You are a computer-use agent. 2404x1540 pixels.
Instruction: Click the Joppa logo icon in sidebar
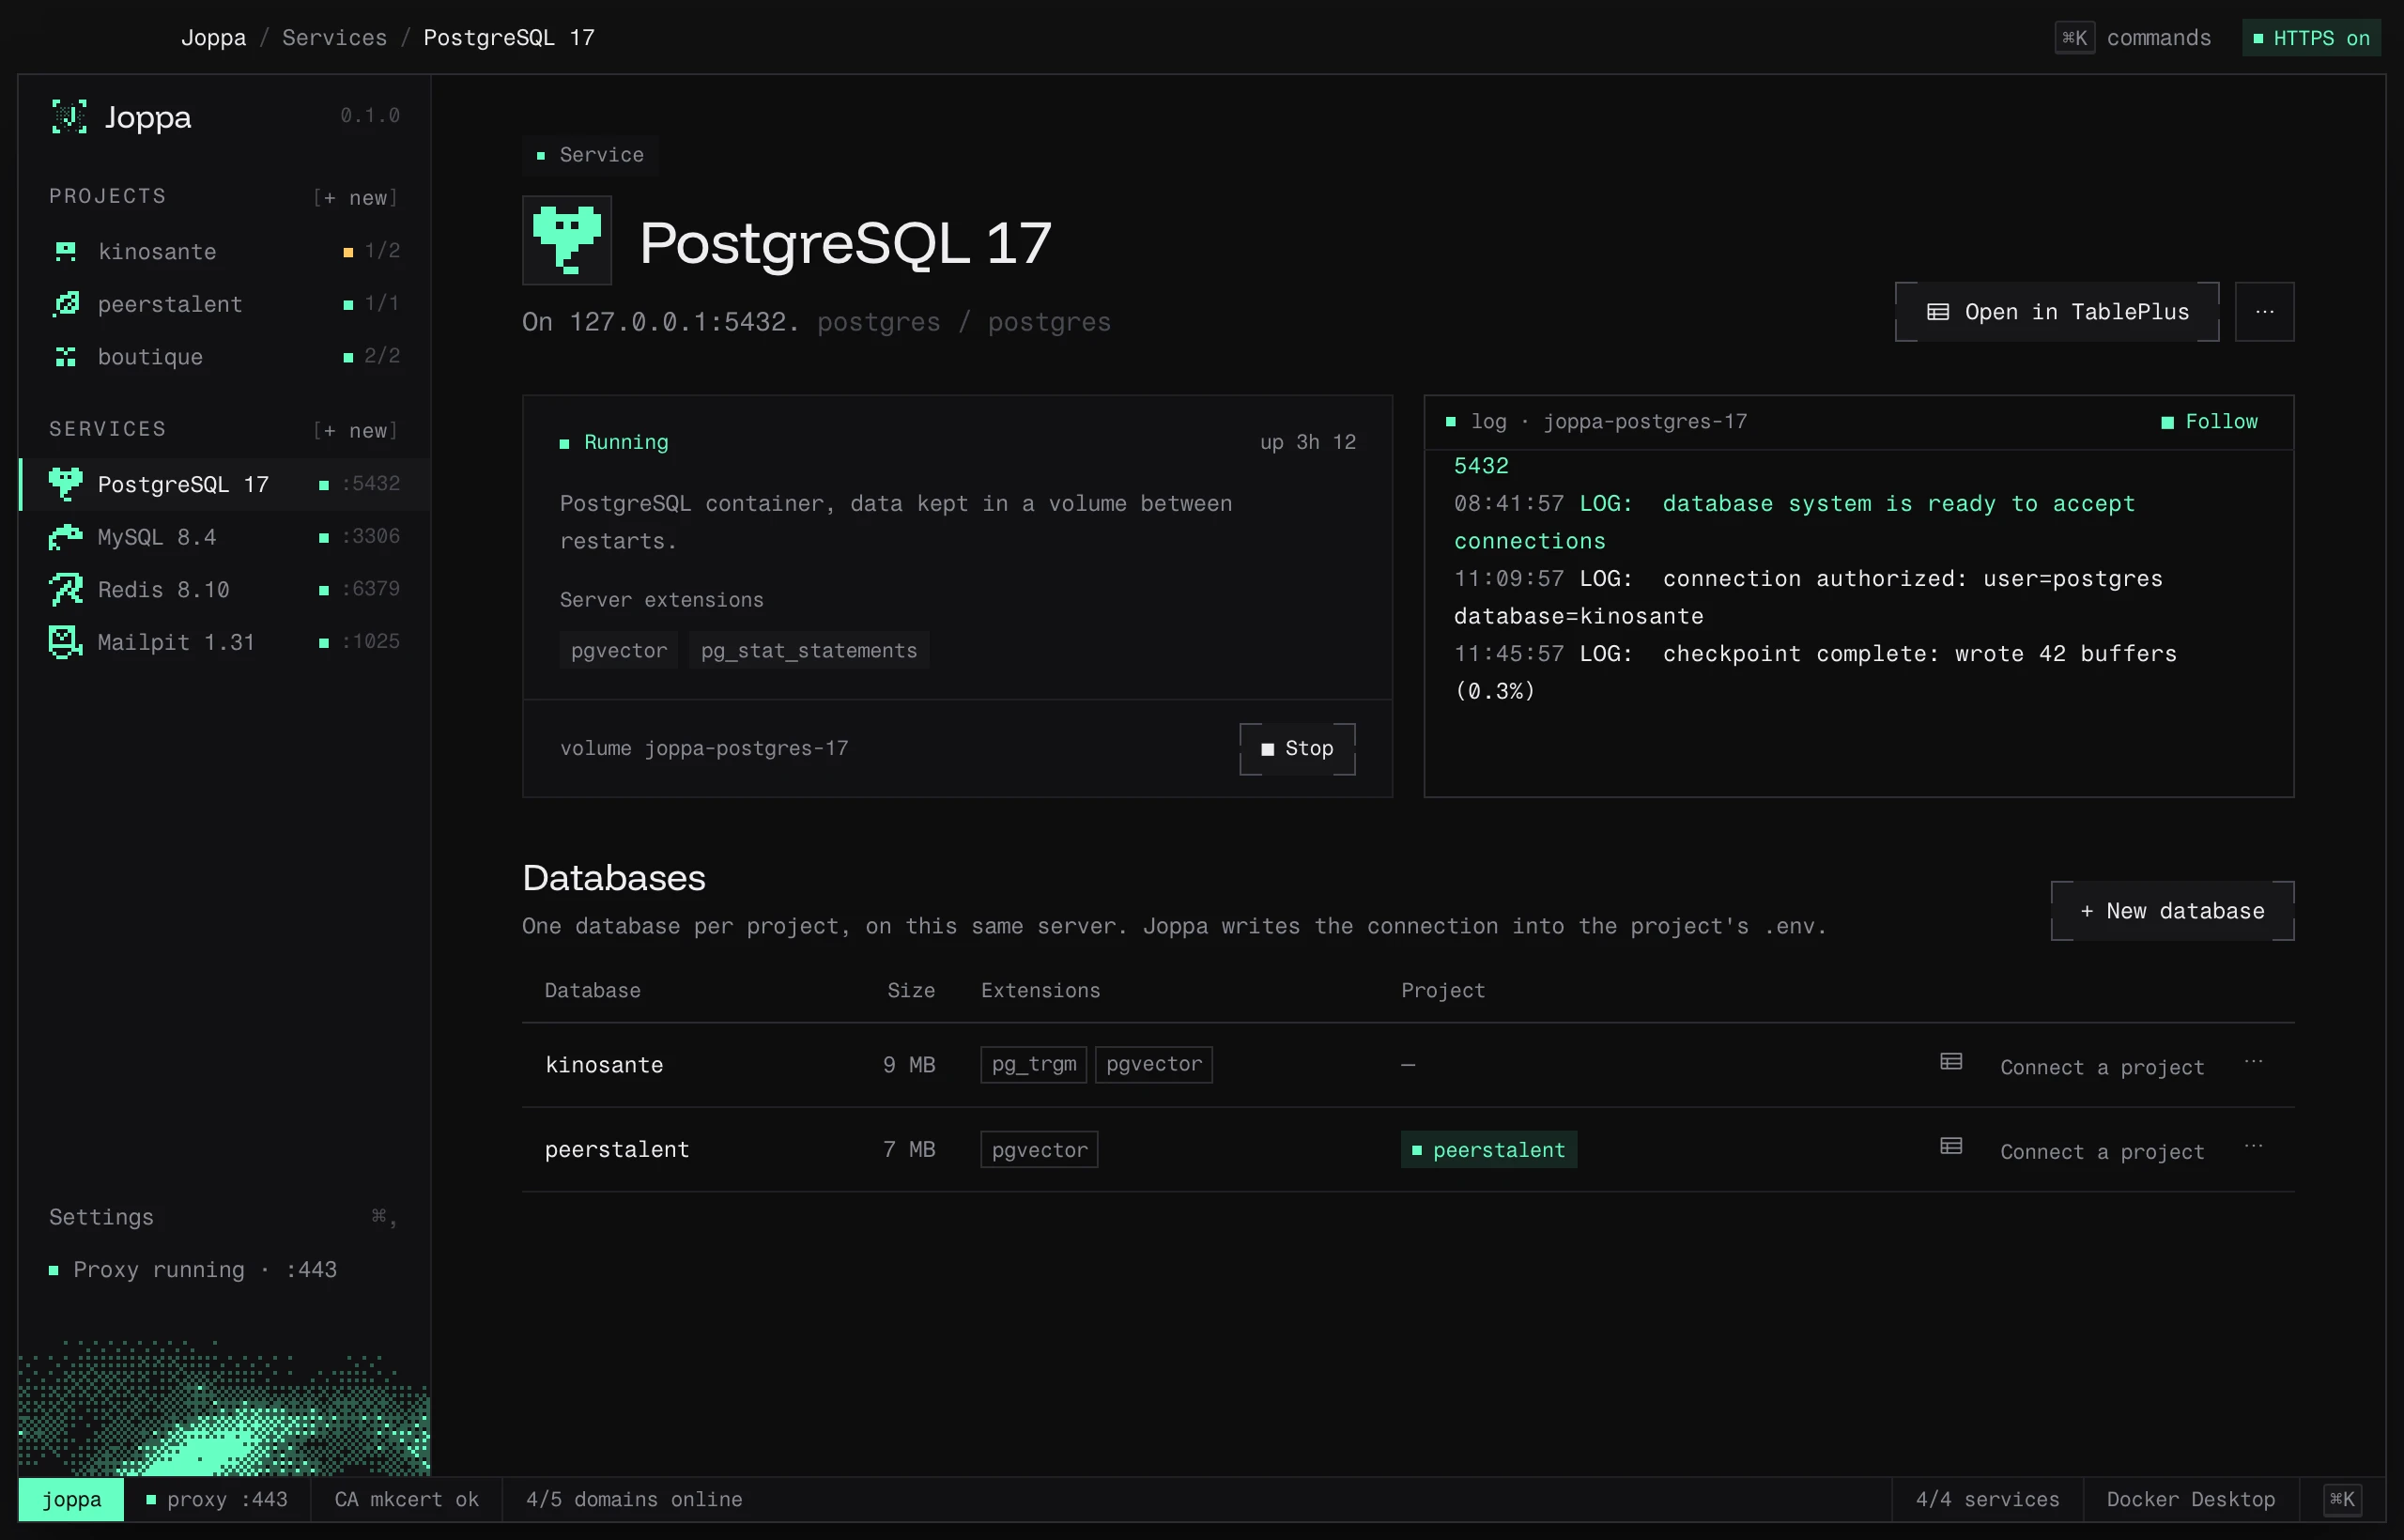click(x=69, y=117)
